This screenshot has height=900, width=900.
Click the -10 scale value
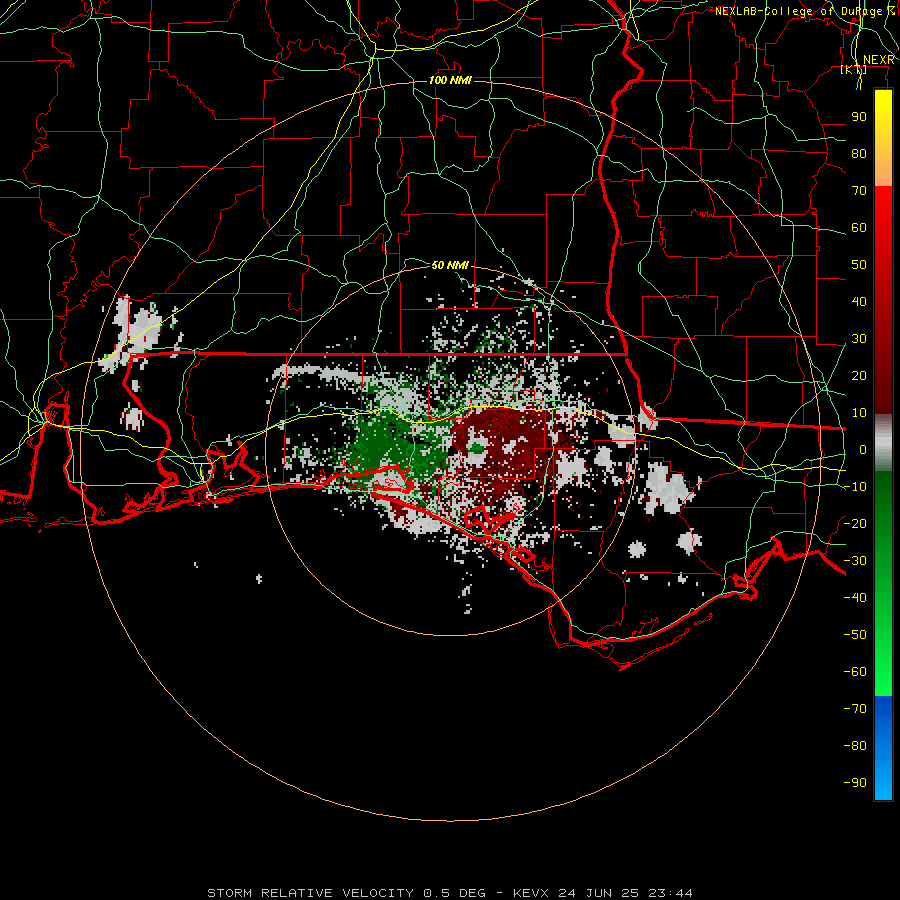[855, 487]
